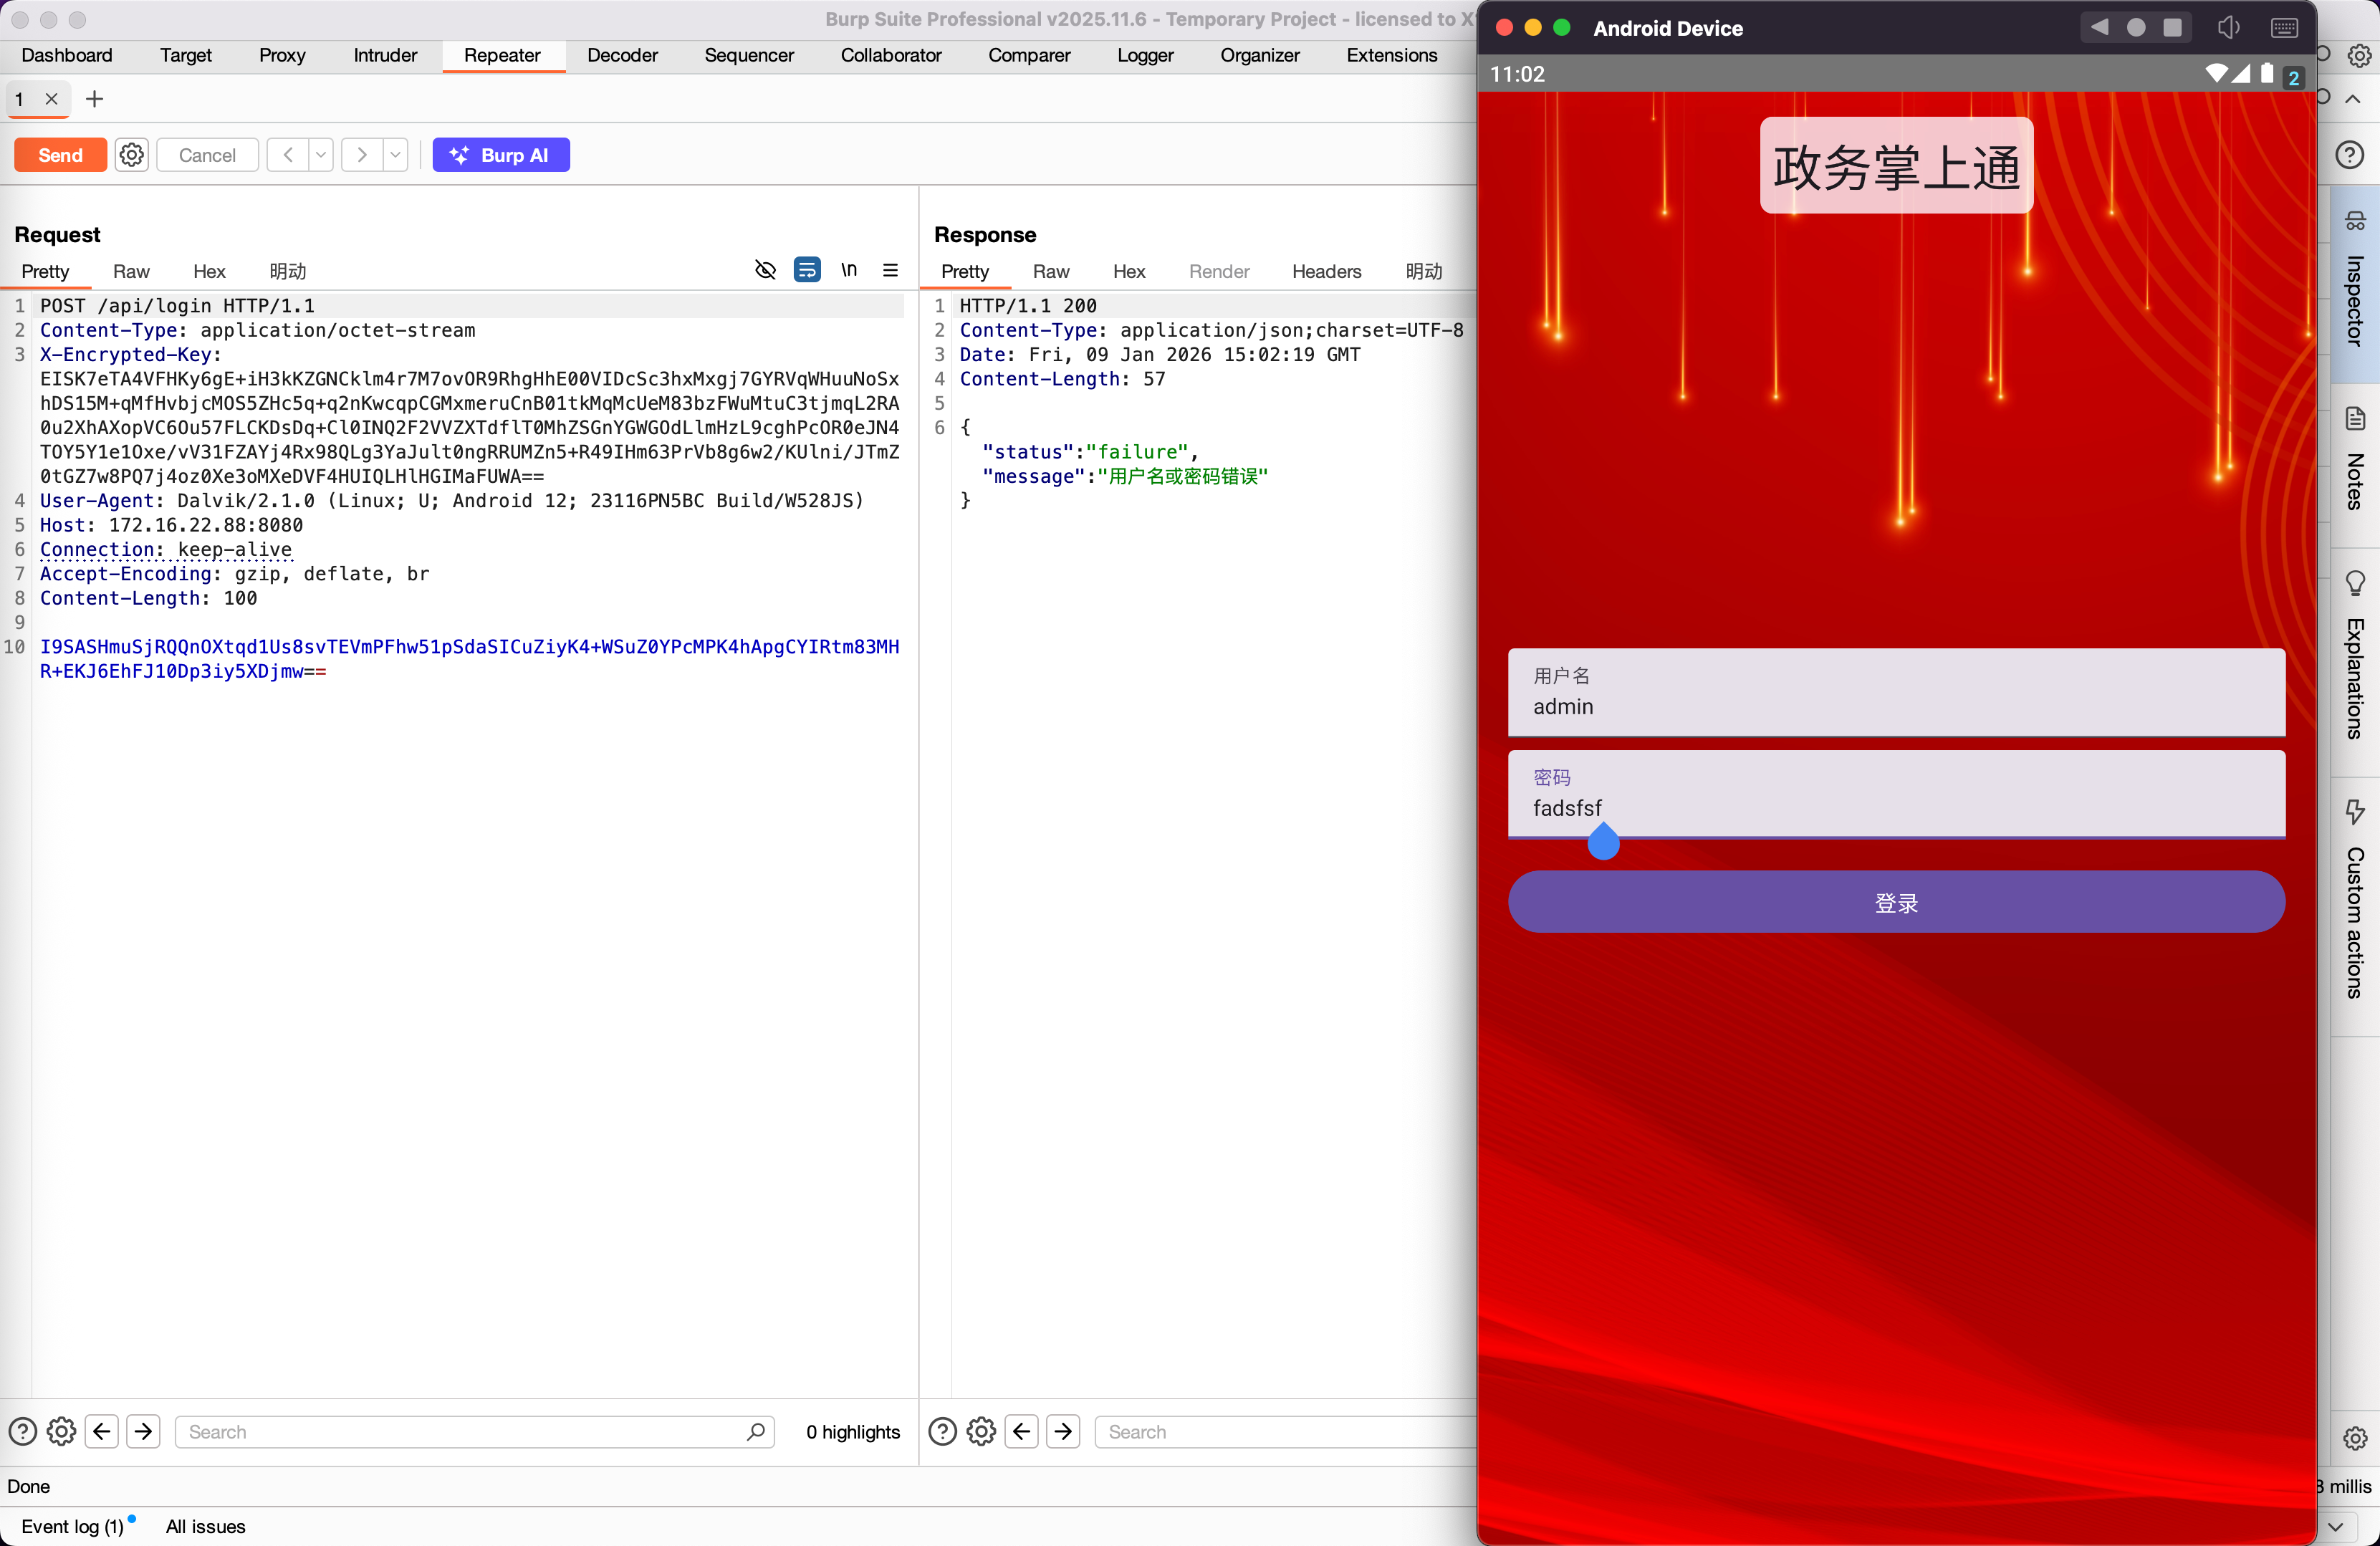Click the emulator back navigation triangle

coord(2099,27)
